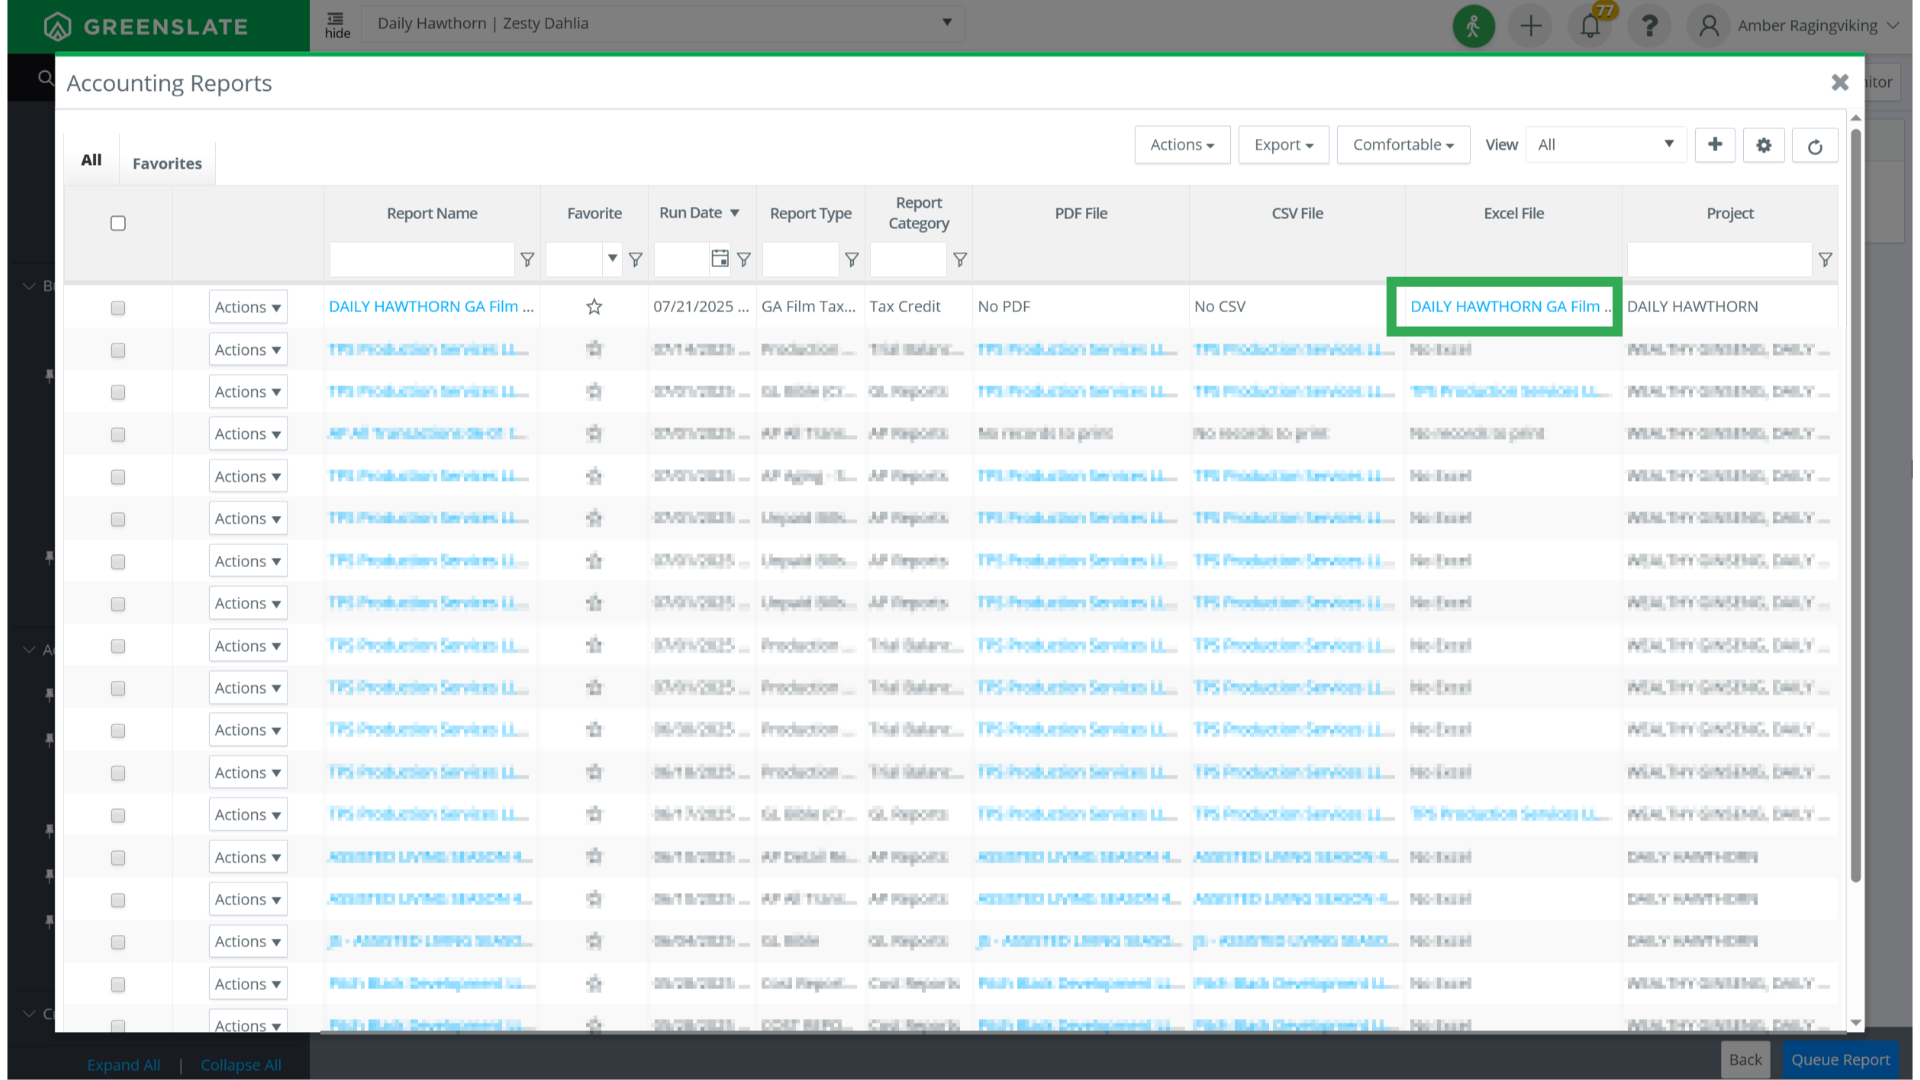Check the fifth row checkbox
Screen dimensions: 1920x1080
(x=118, y=477)
